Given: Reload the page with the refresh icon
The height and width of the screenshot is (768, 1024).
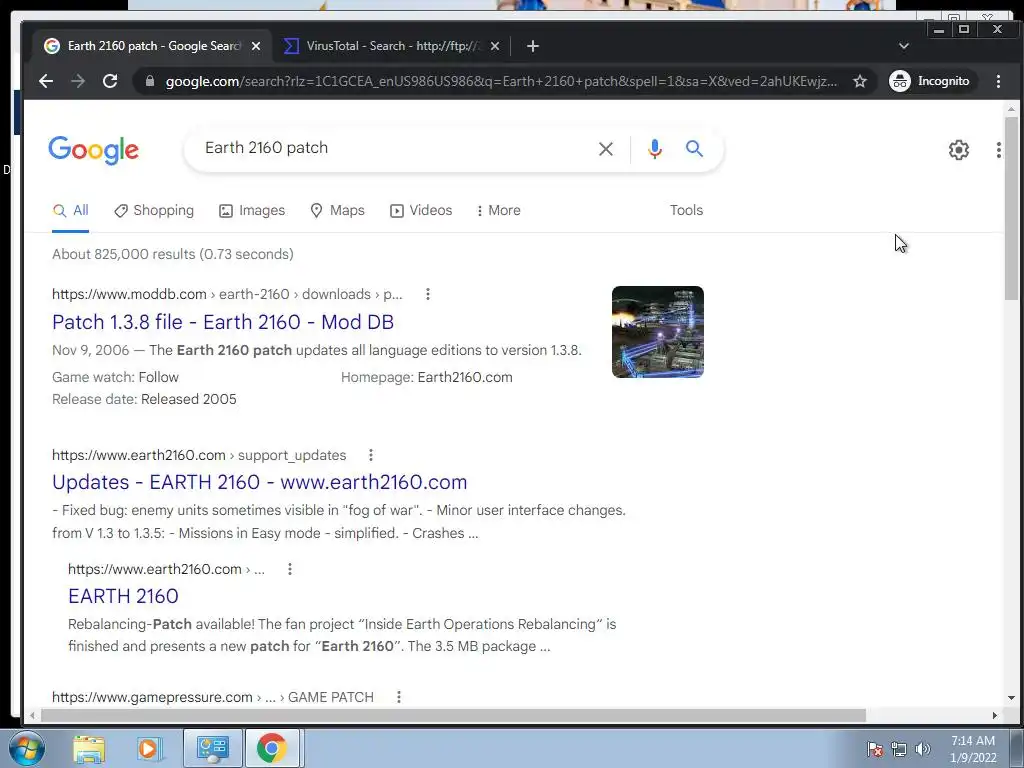Looking at the screenshot, I should pyautogui.click(x=110, y=81).
